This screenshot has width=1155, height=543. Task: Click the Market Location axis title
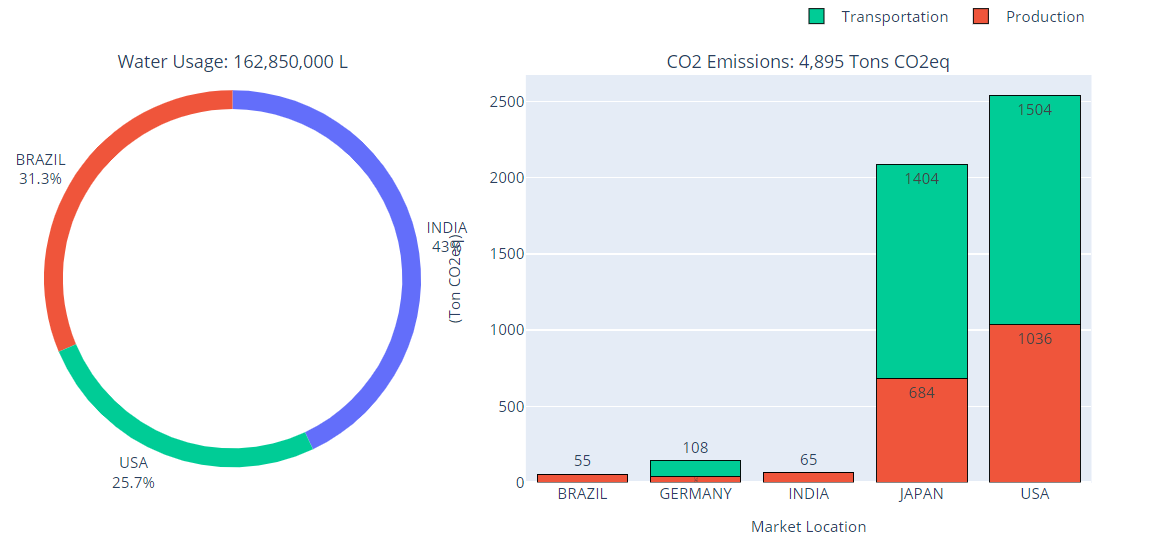[x=808, y=526]
